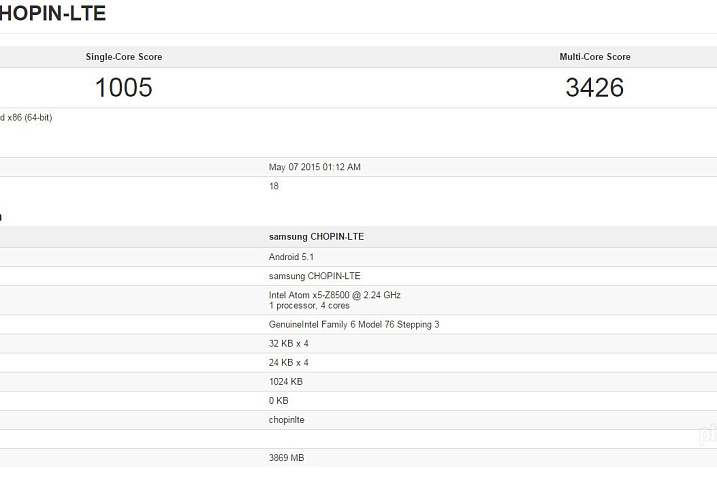717x478 pixels.
Task: Click the 3869 MB memory value
Action: pyautogui.click(x=286, y=458)
